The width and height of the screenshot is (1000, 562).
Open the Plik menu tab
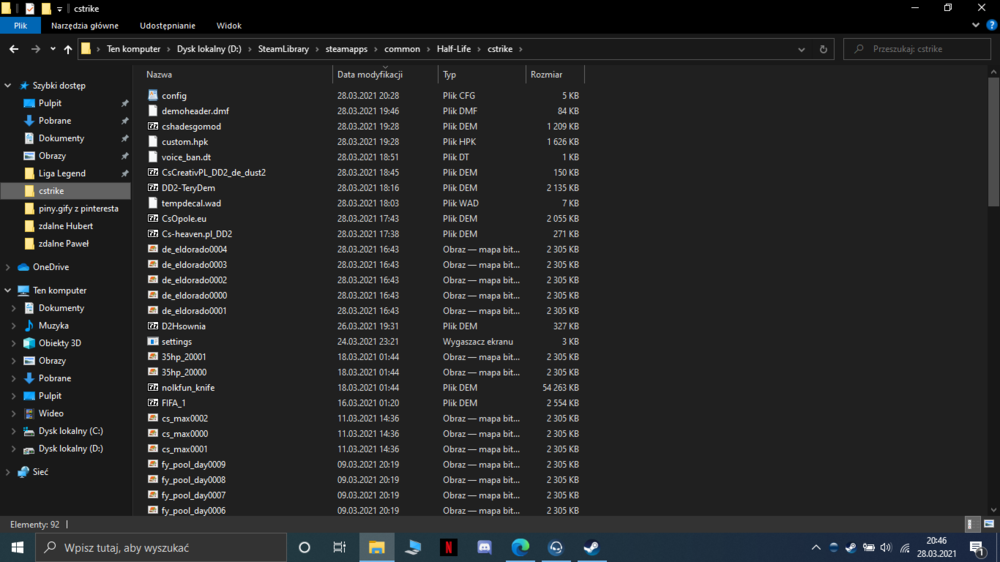click(20, 26)
